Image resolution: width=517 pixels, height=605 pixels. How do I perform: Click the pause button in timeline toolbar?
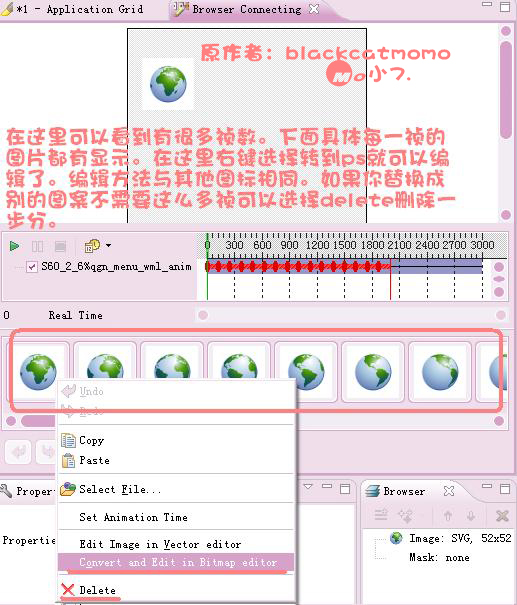coord(37,246)
